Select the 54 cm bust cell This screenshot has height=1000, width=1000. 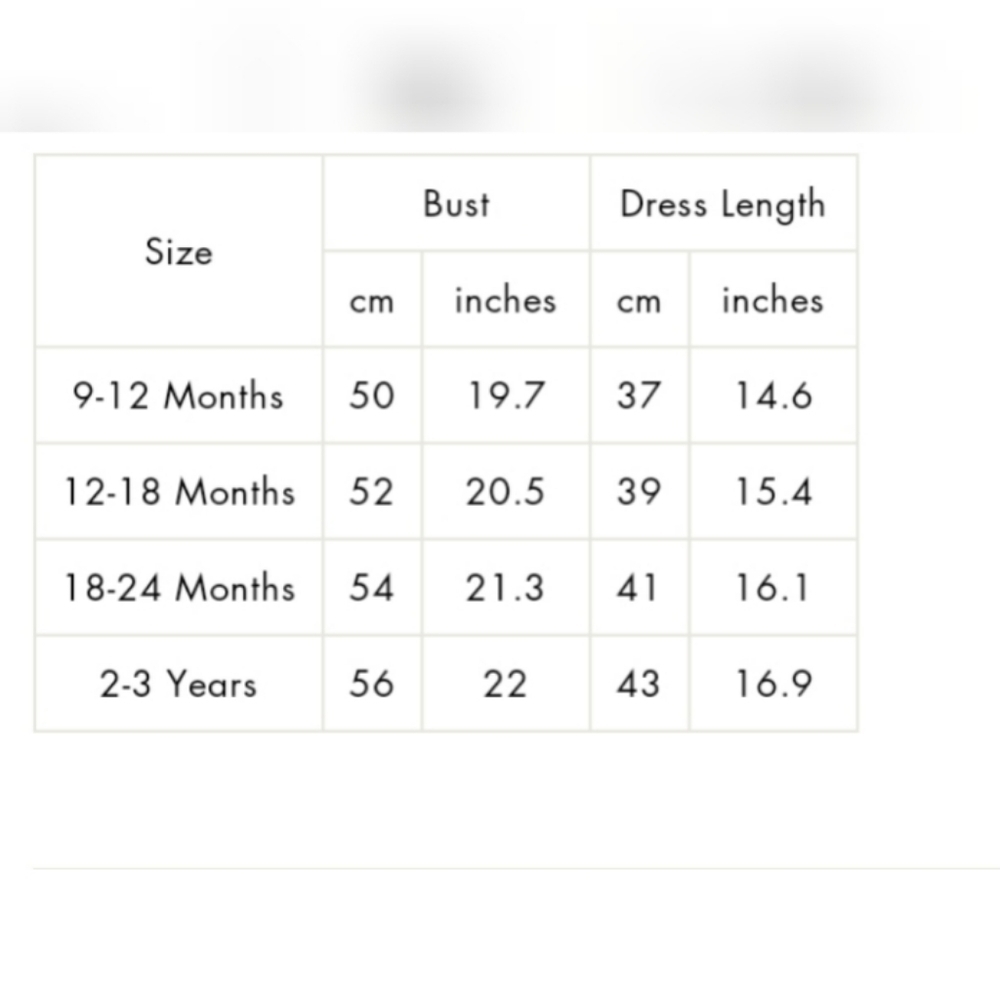[x=372, y=588]
